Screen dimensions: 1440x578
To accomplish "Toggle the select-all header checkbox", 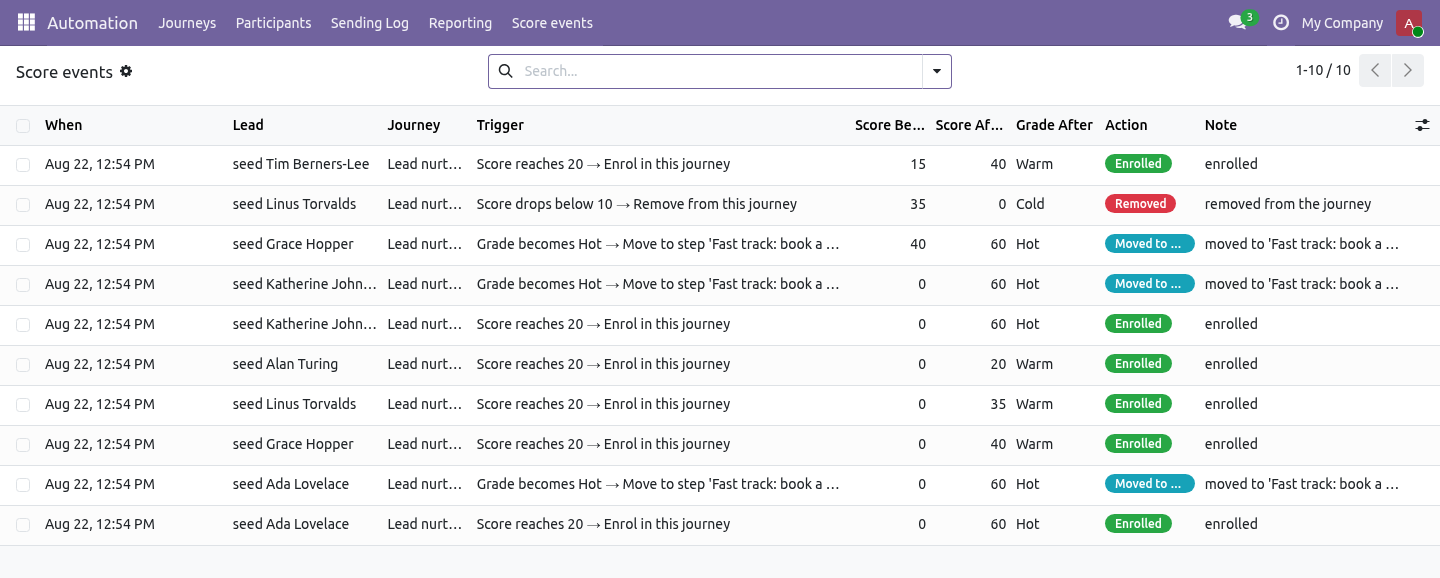I will (23, 125).
